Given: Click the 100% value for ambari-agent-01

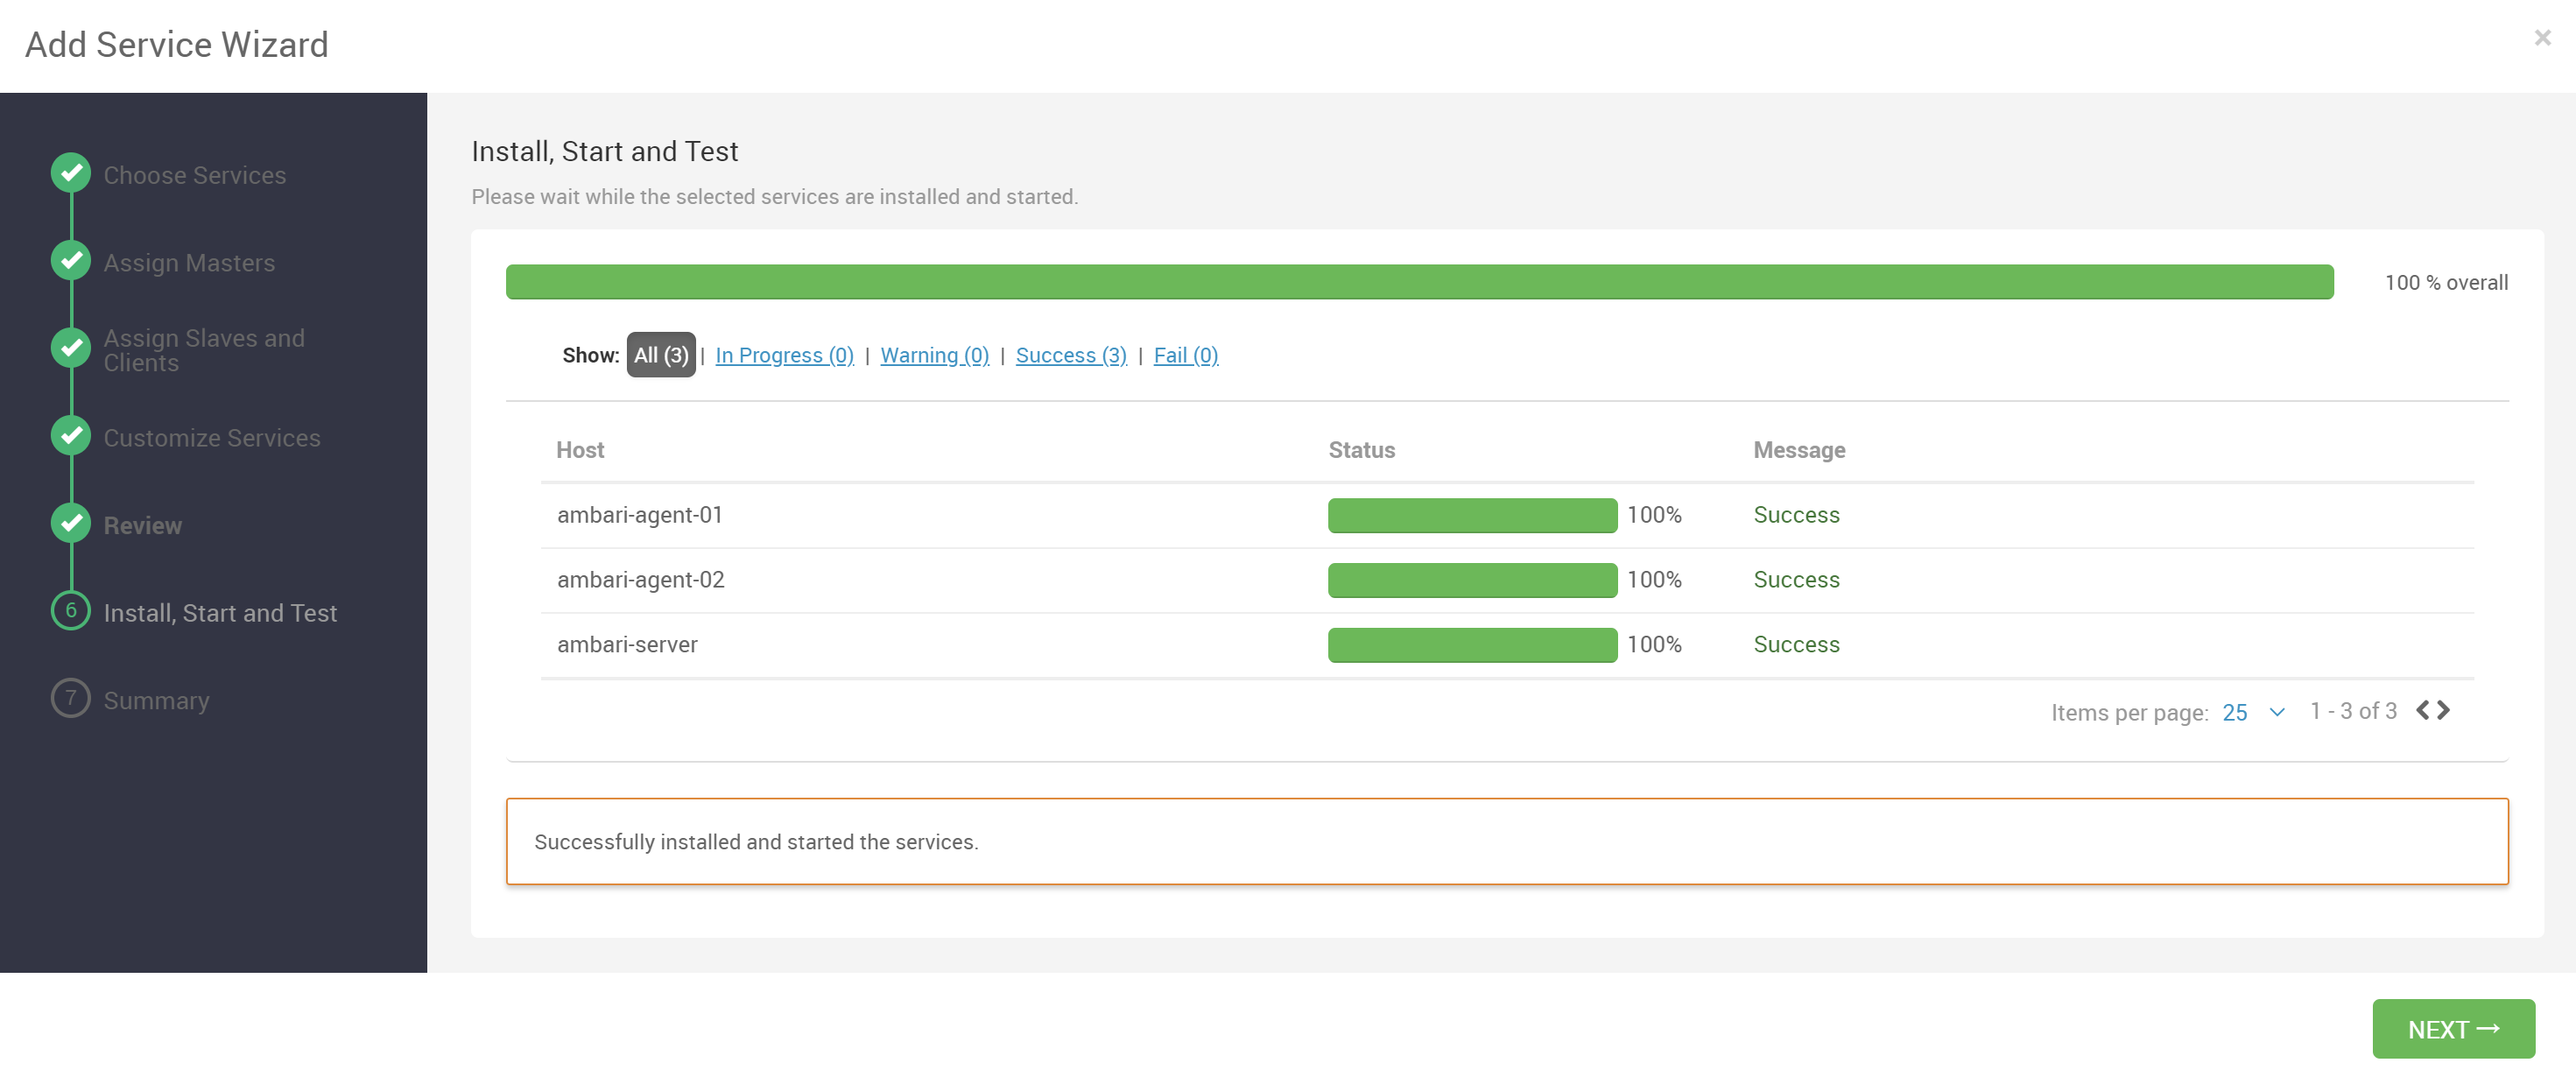Looking at the screenshot, I should tap(1654, 515).
